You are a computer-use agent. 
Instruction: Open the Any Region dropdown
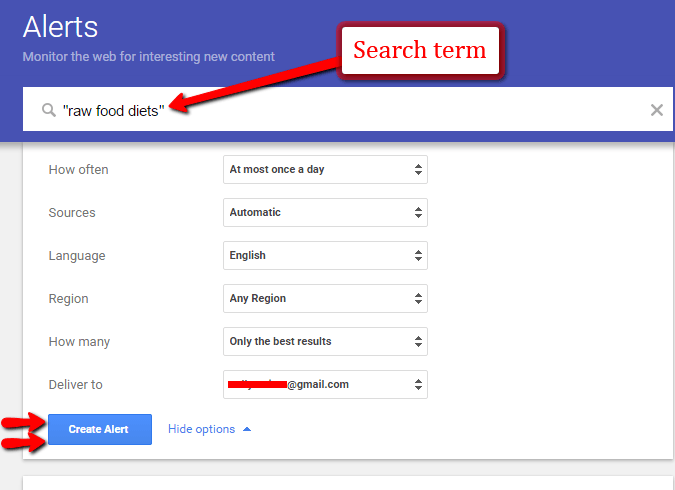tap(325, 298)
